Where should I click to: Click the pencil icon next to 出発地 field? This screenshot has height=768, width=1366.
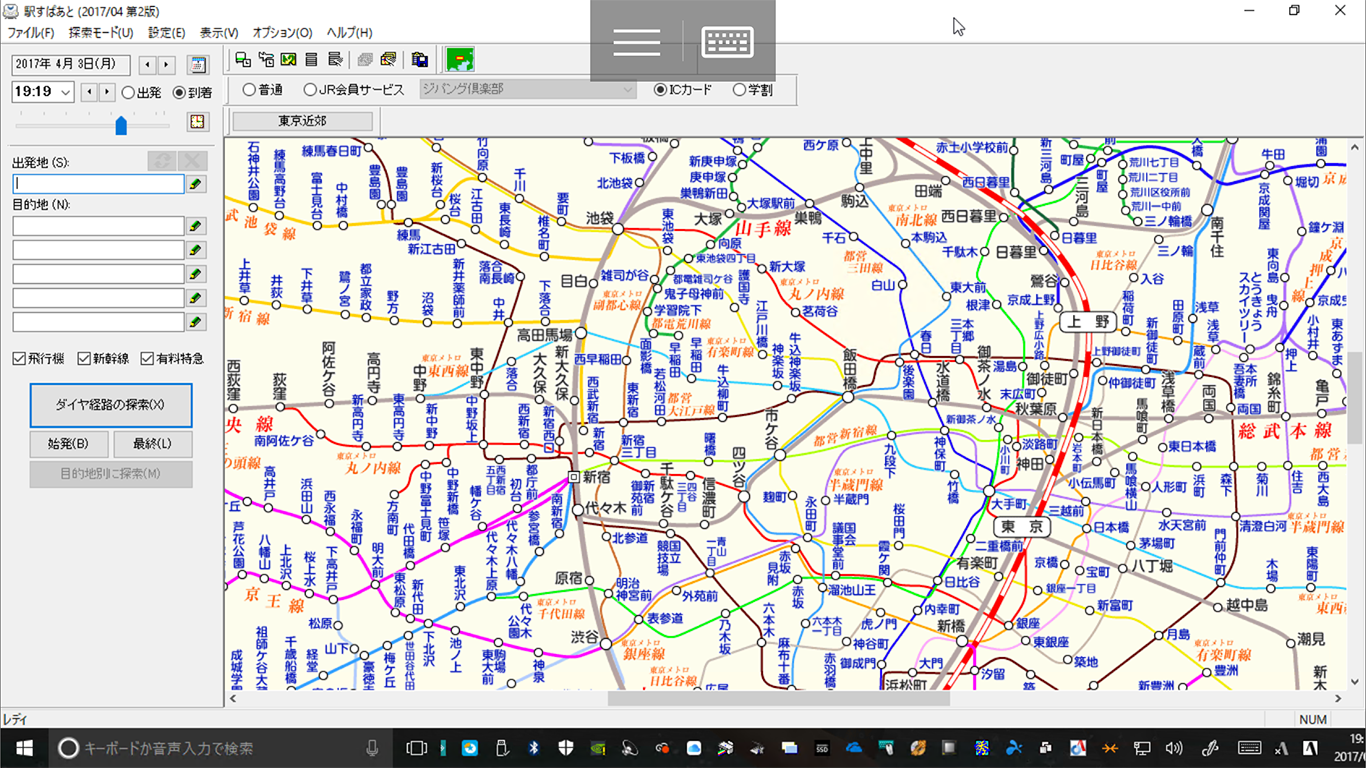[x=197, y=184]
